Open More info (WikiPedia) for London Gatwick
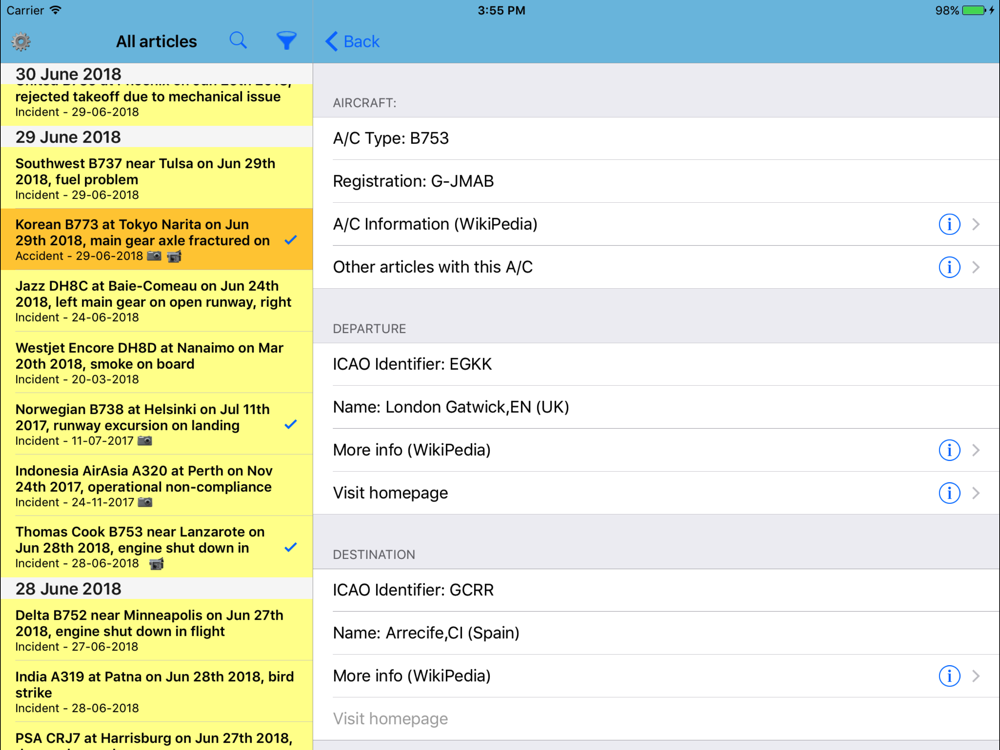 [x=656, y=450]
